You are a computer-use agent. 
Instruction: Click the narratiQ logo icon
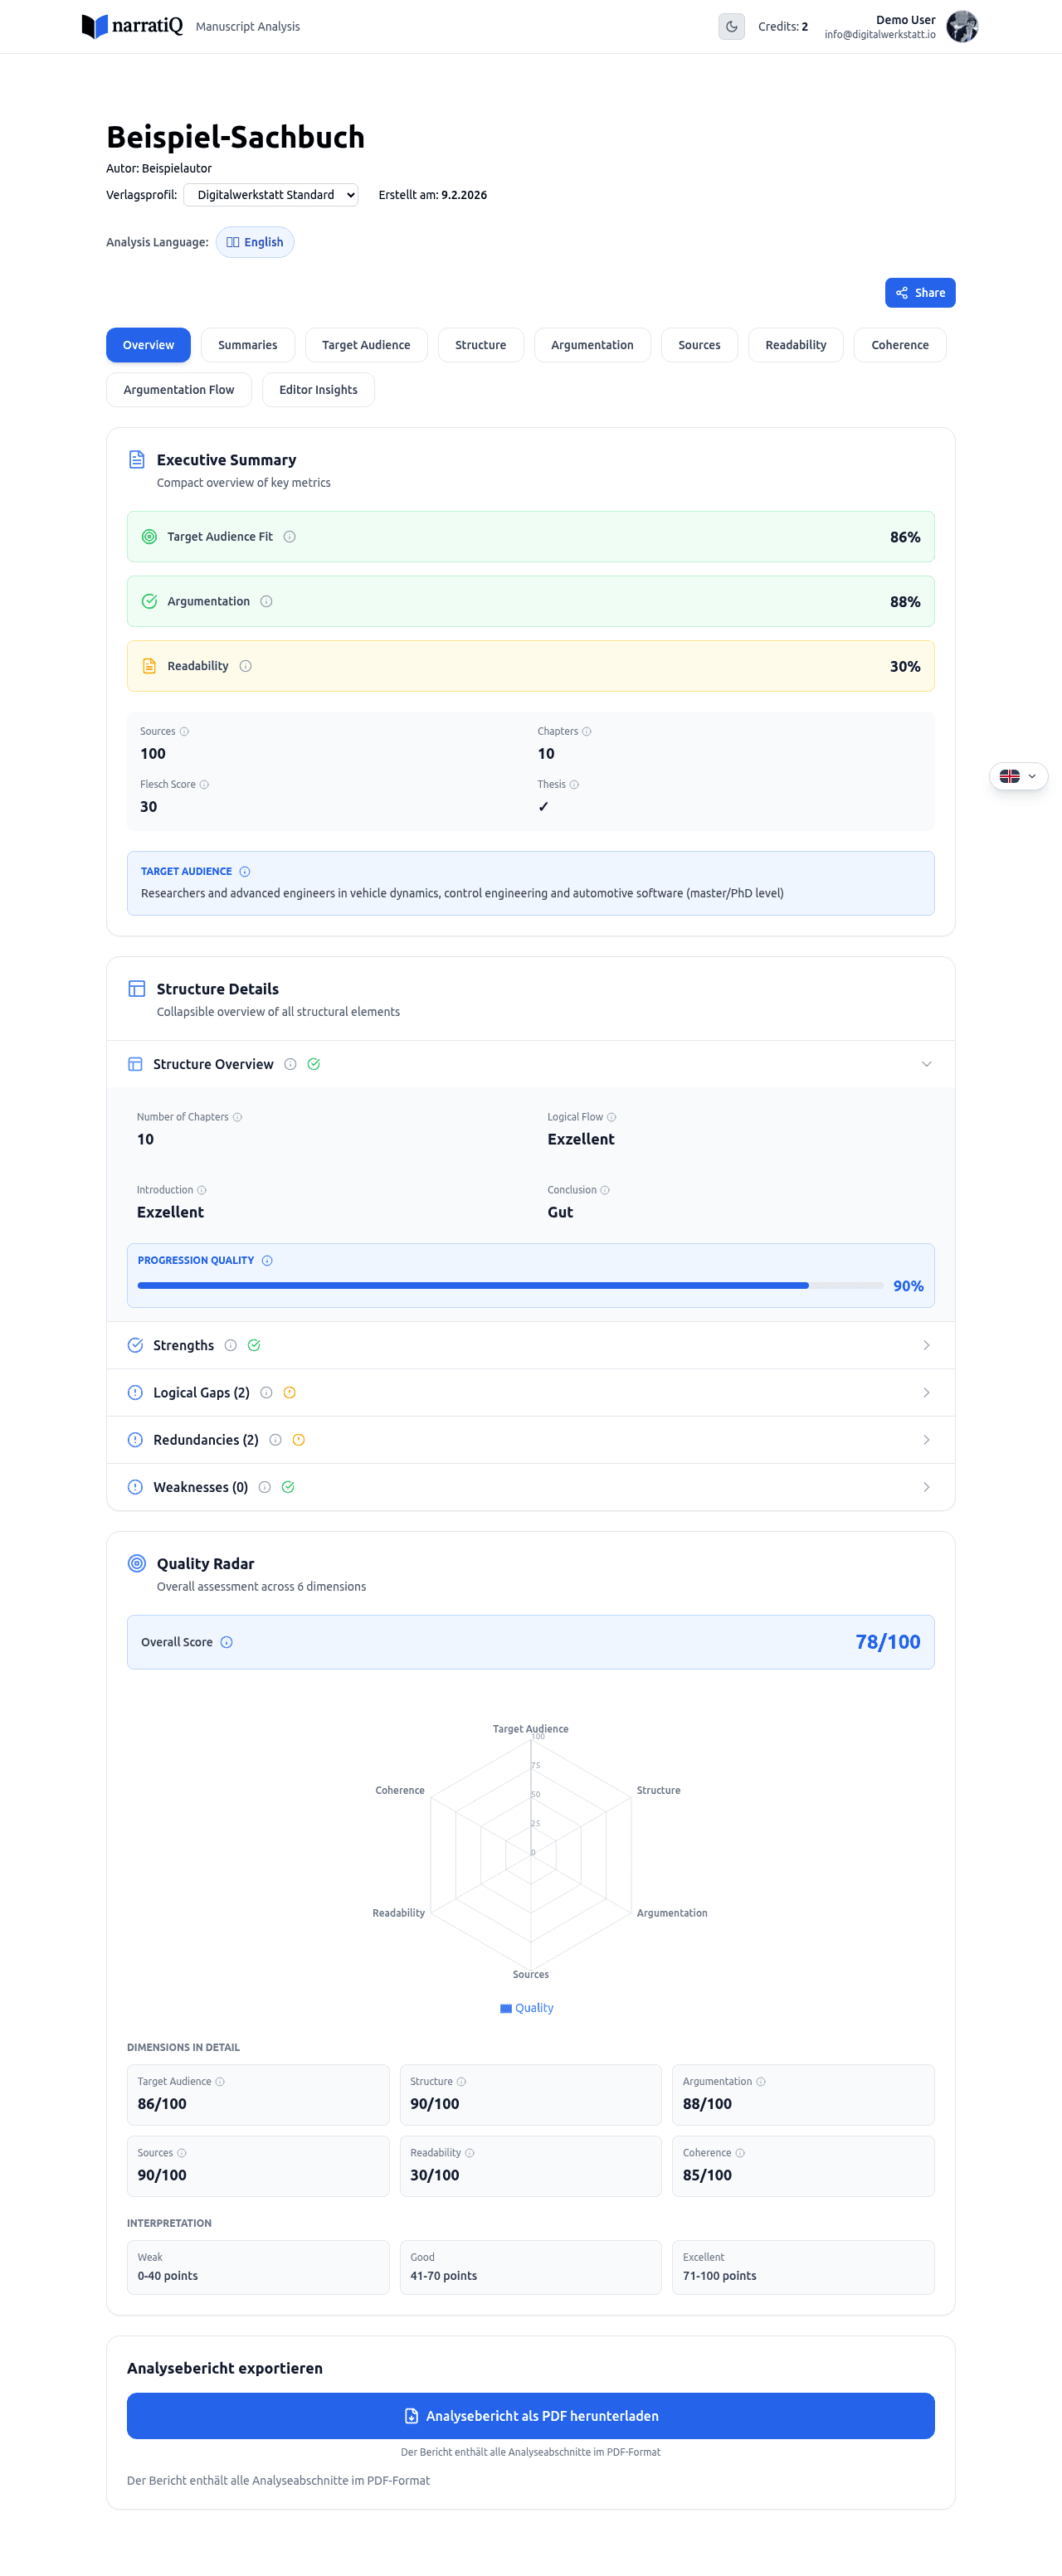click(x=94, y=26)
